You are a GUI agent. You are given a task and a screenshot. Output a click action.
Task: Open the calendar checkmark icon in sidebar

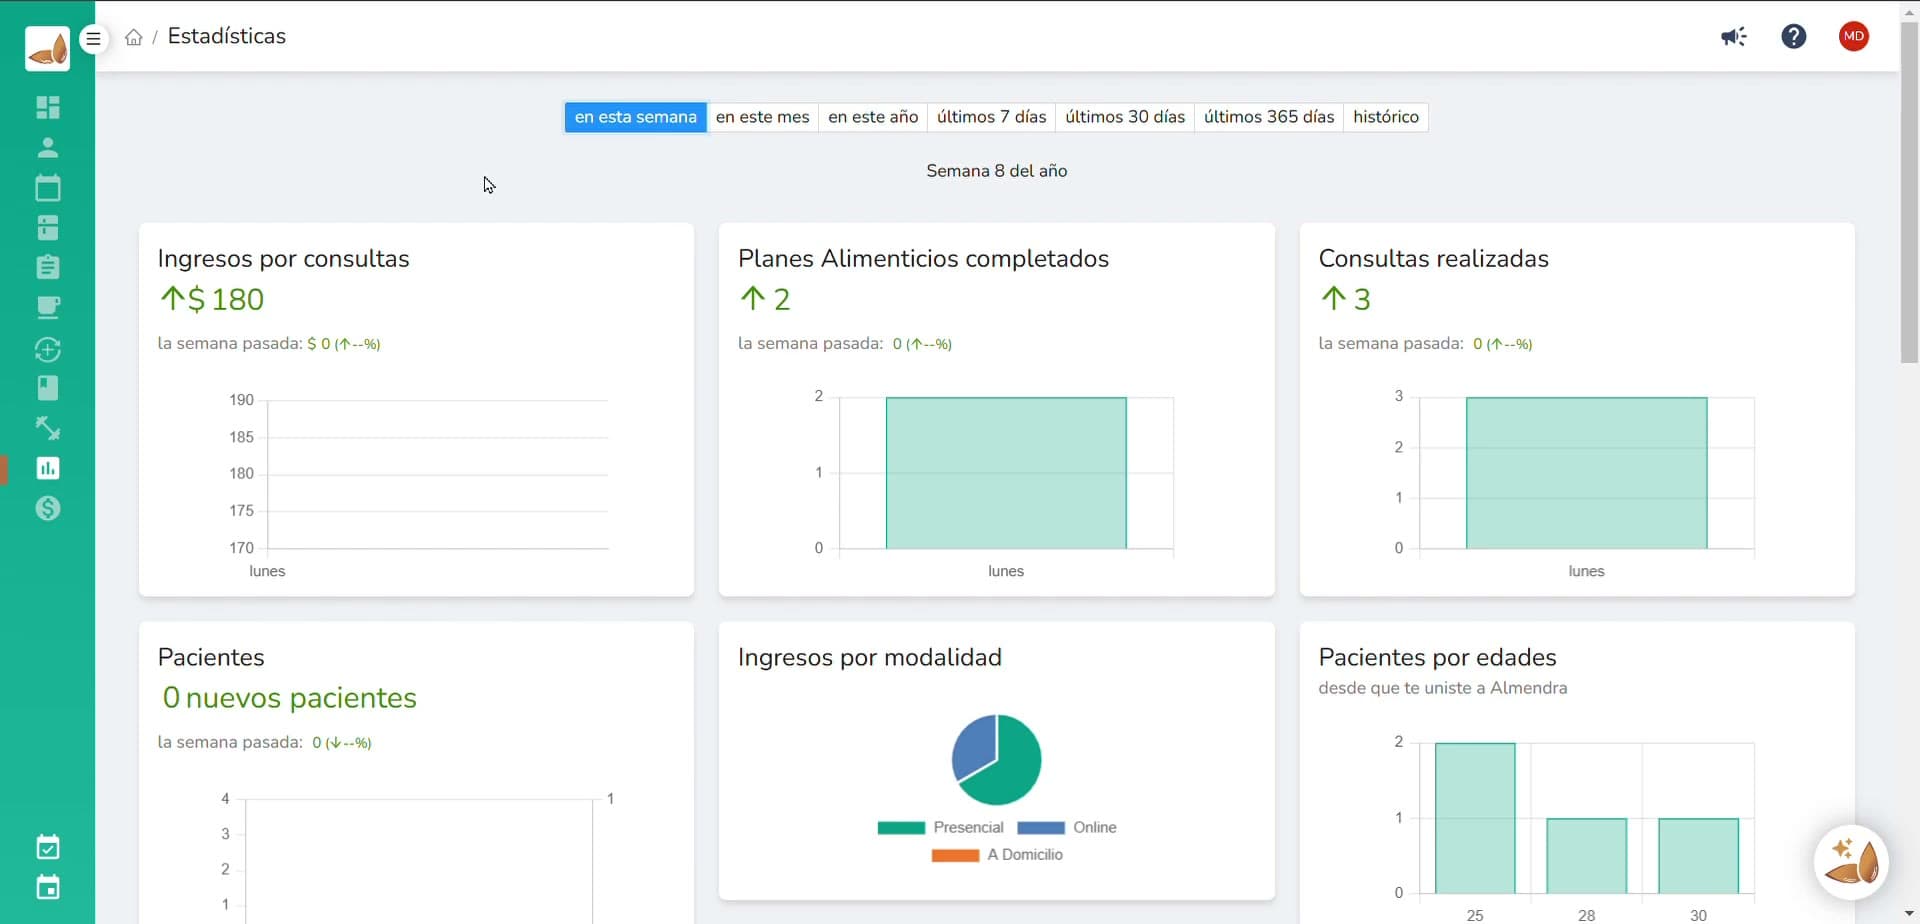(47, 847)
